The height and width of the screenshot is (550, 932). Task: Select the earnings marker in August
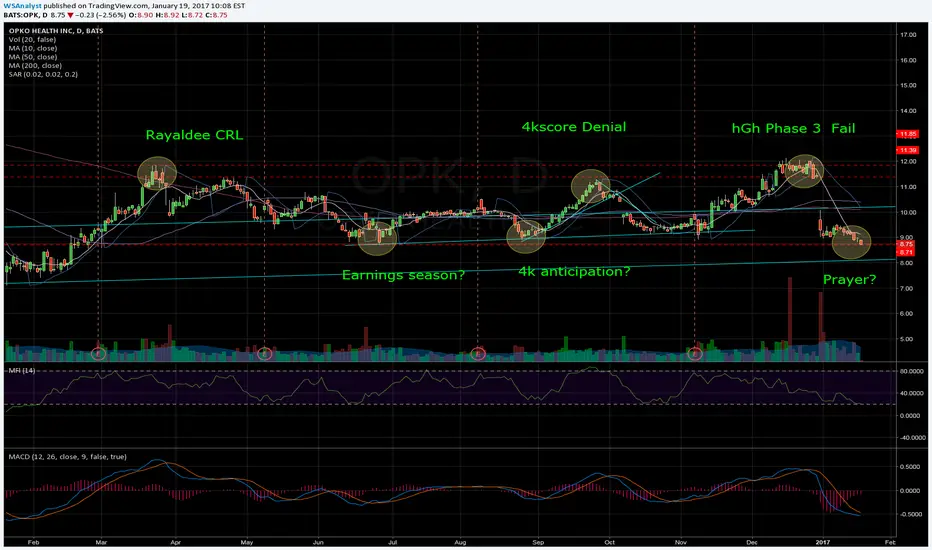click(478, 354)
